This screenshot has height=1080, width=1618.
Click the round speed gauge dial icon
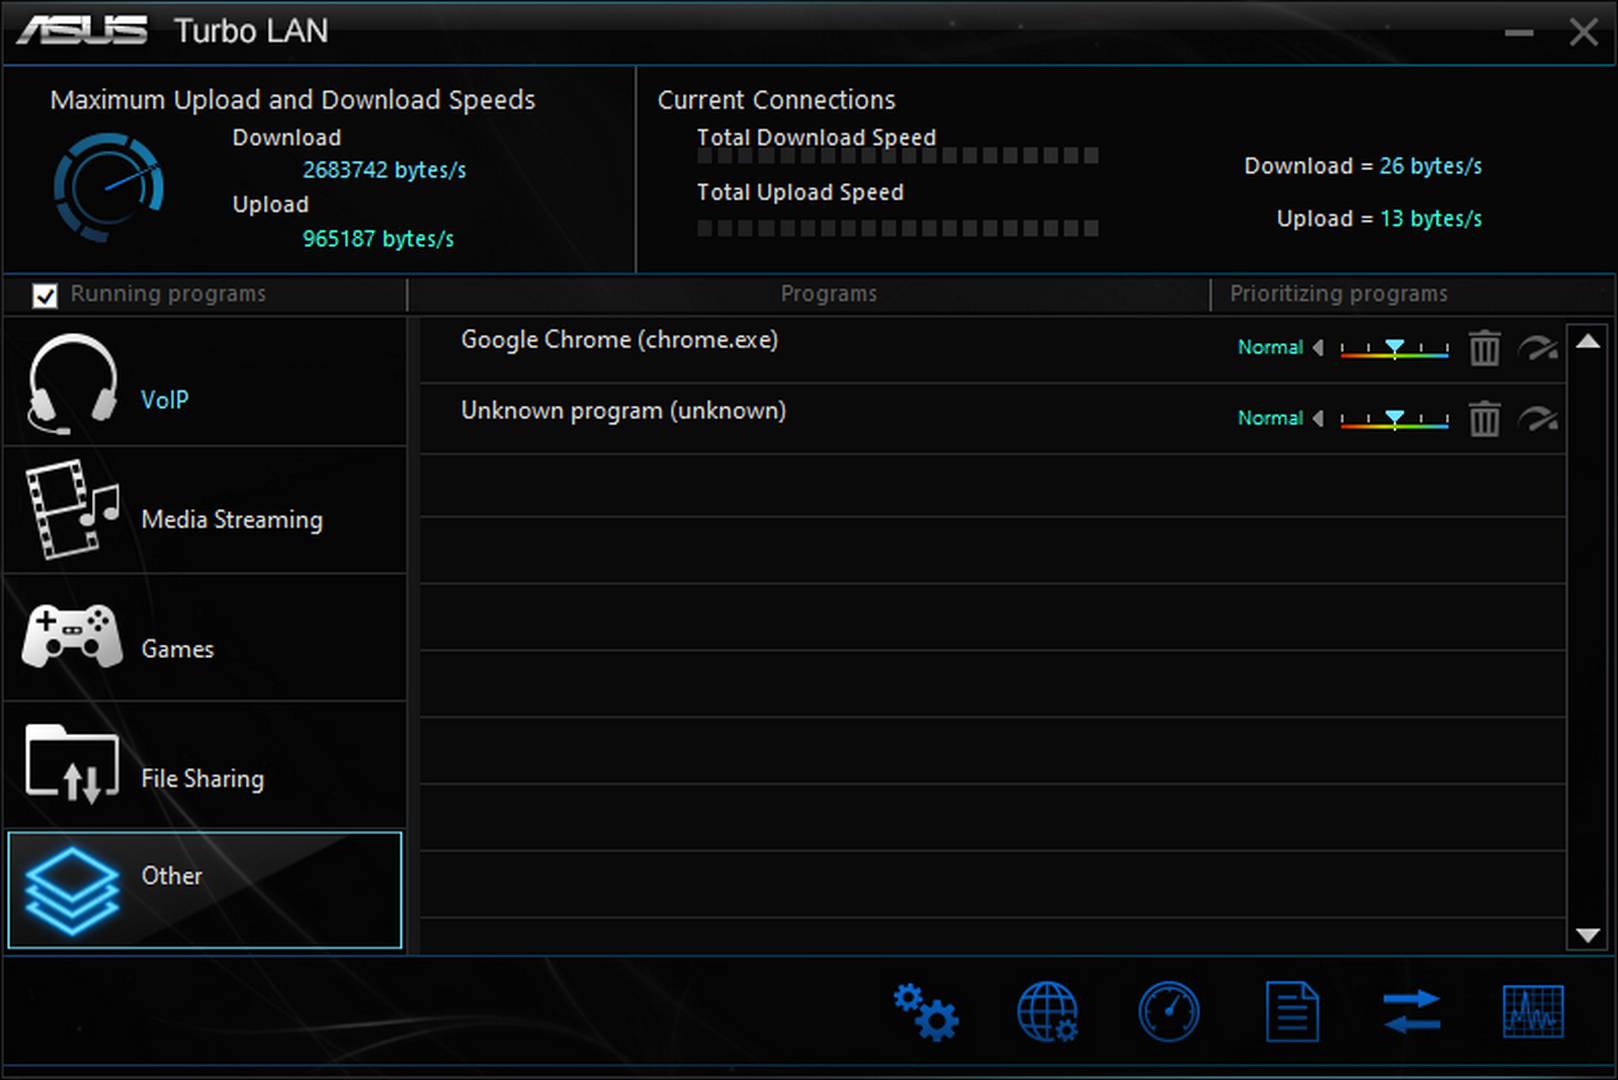(x=108, y=187)
